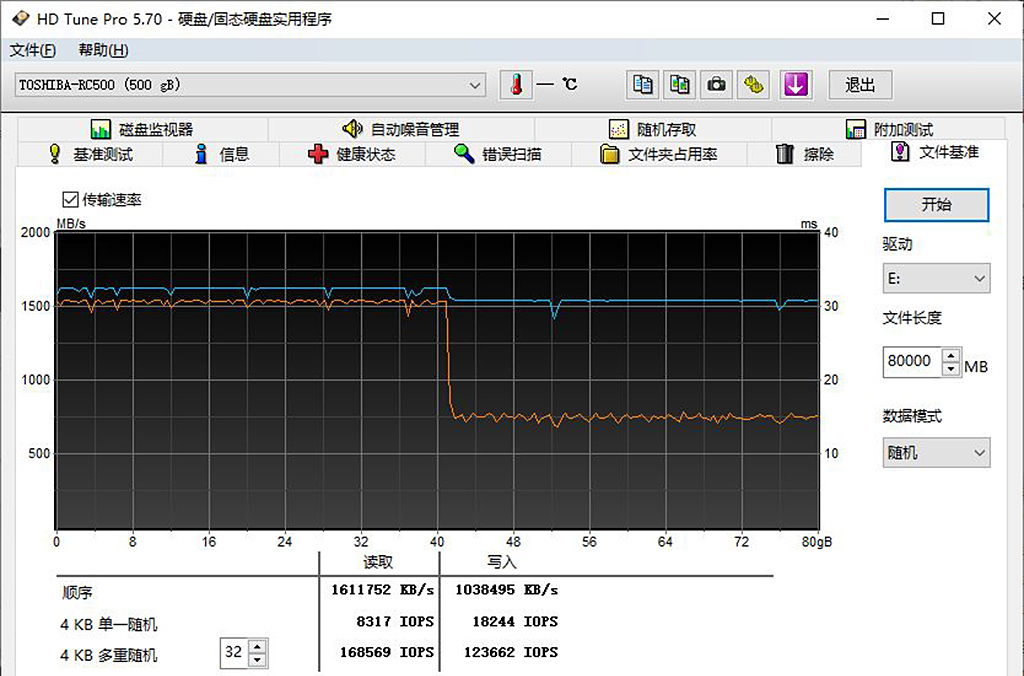Click the yellow hand donate icon
Screen dimensions: 1024x676
coord(753,85)
